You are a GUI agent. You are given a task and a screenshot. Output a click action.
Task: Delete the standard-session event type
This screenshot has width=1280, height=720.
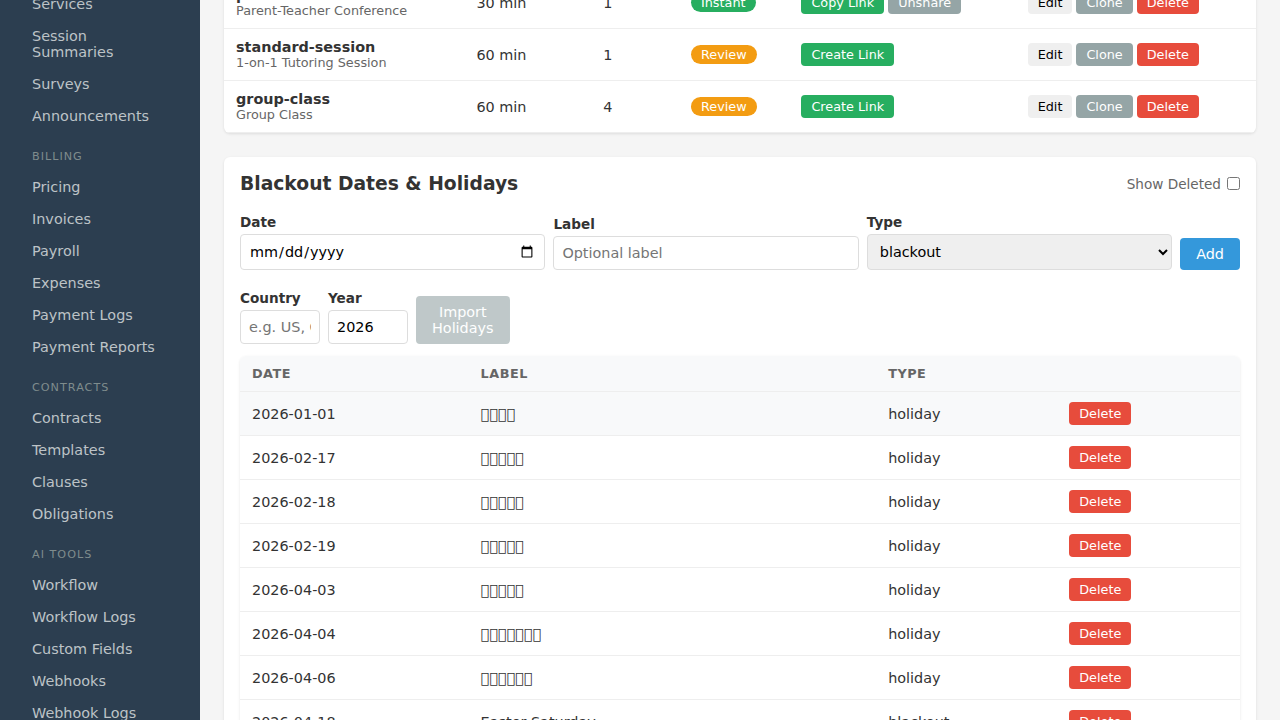(x=1168, y=55)
